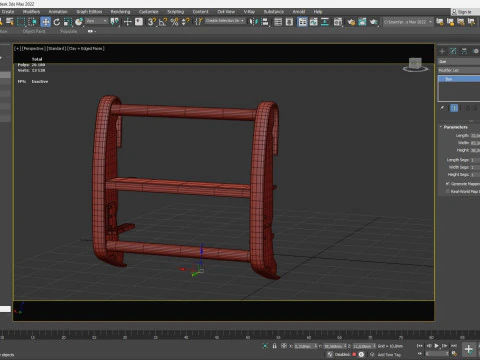Open the Curve Editor
This screenshot has height=360, width=480.
click(x=314, y=22)
